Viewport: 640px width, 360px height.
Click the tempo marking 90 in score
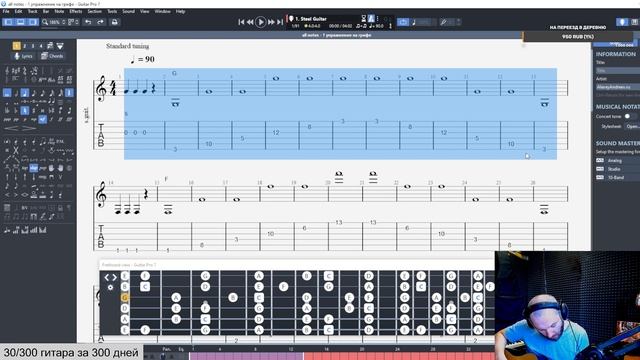click(x=142, y=60)
